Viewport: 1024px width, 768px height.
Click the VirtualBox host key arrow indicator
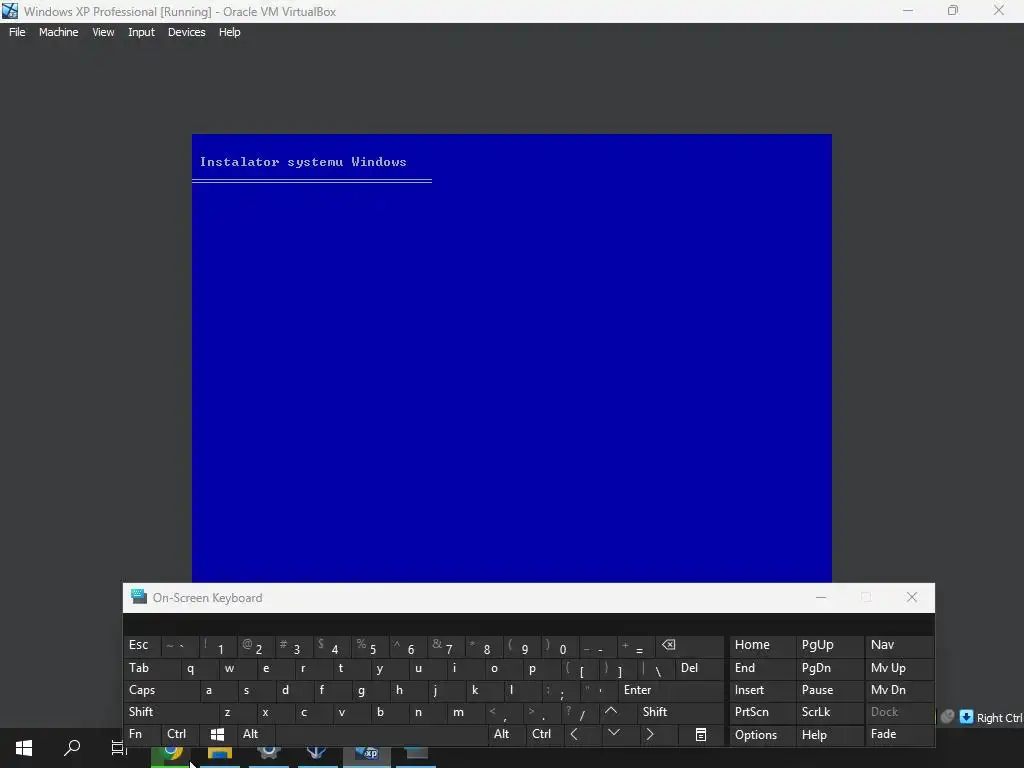(967, 717)
